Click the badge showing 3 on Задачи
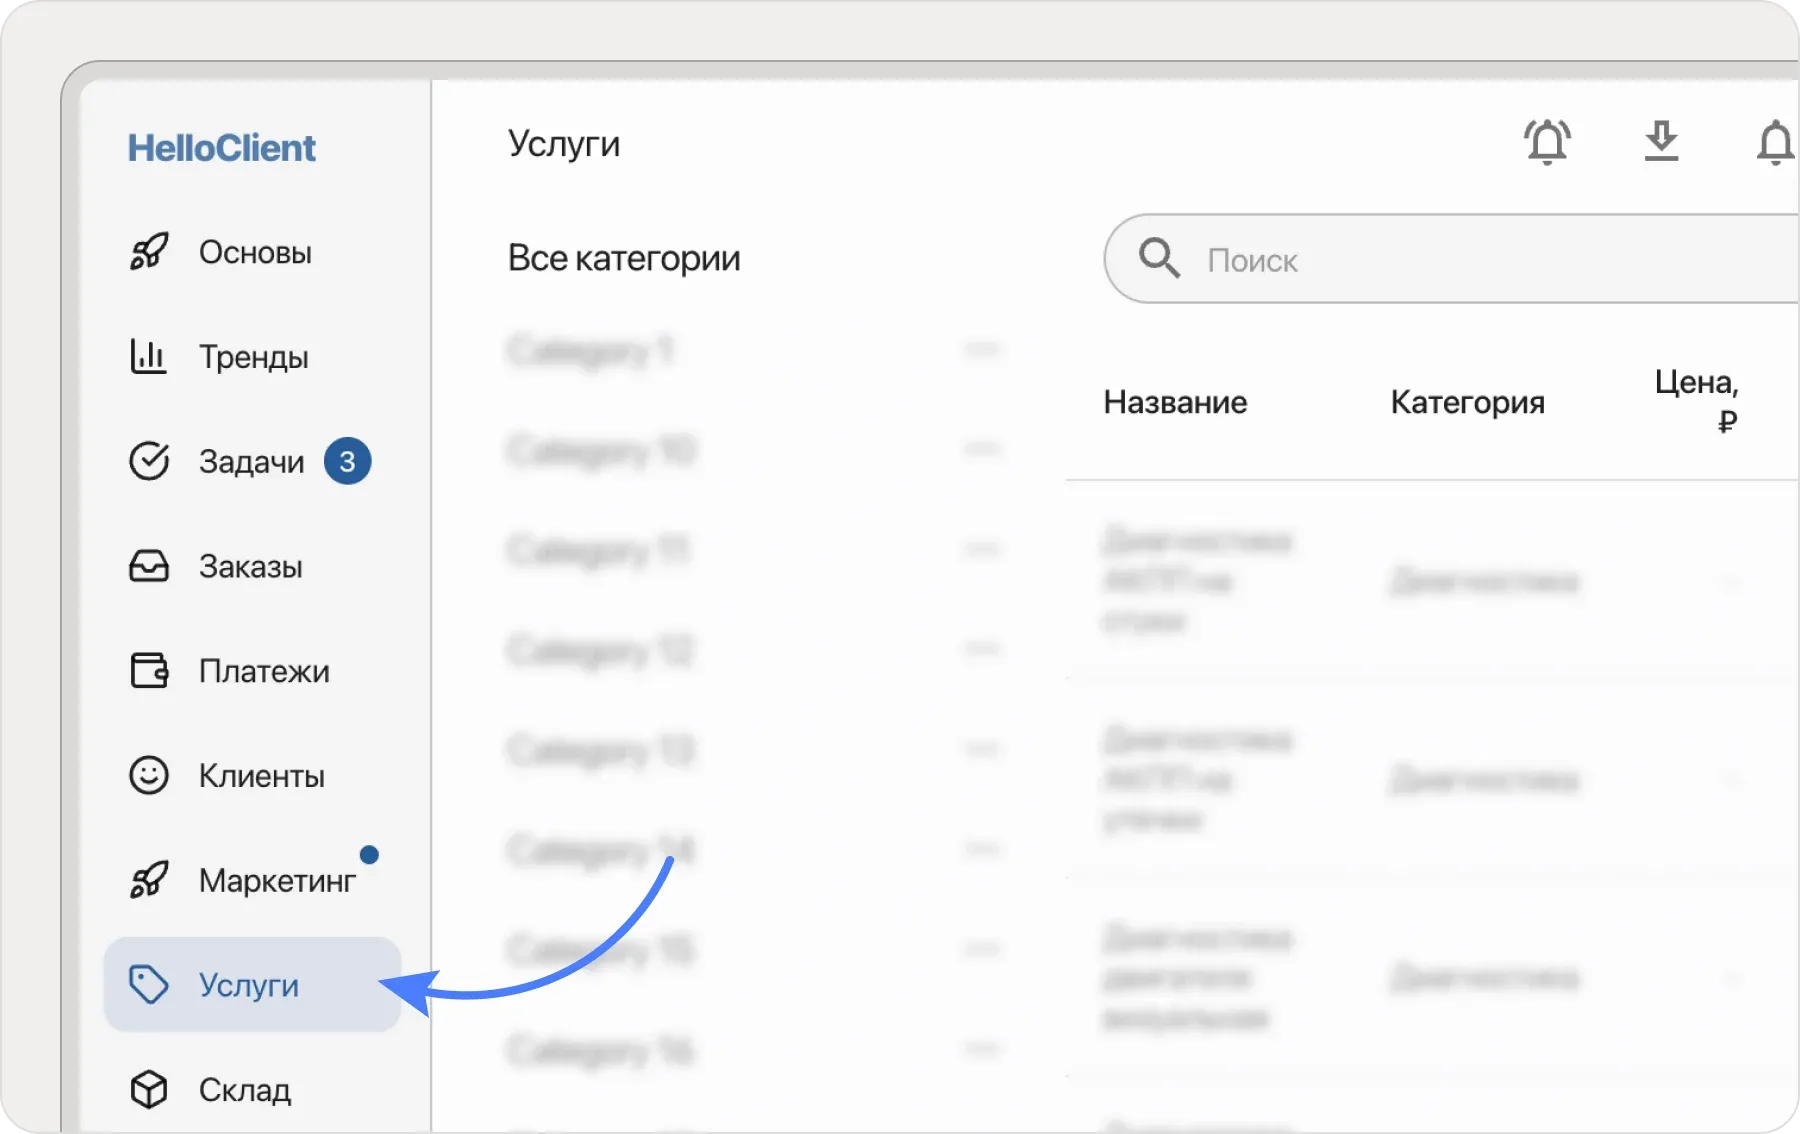Viewport: 1800px width, 1134px height. (348, 461)
